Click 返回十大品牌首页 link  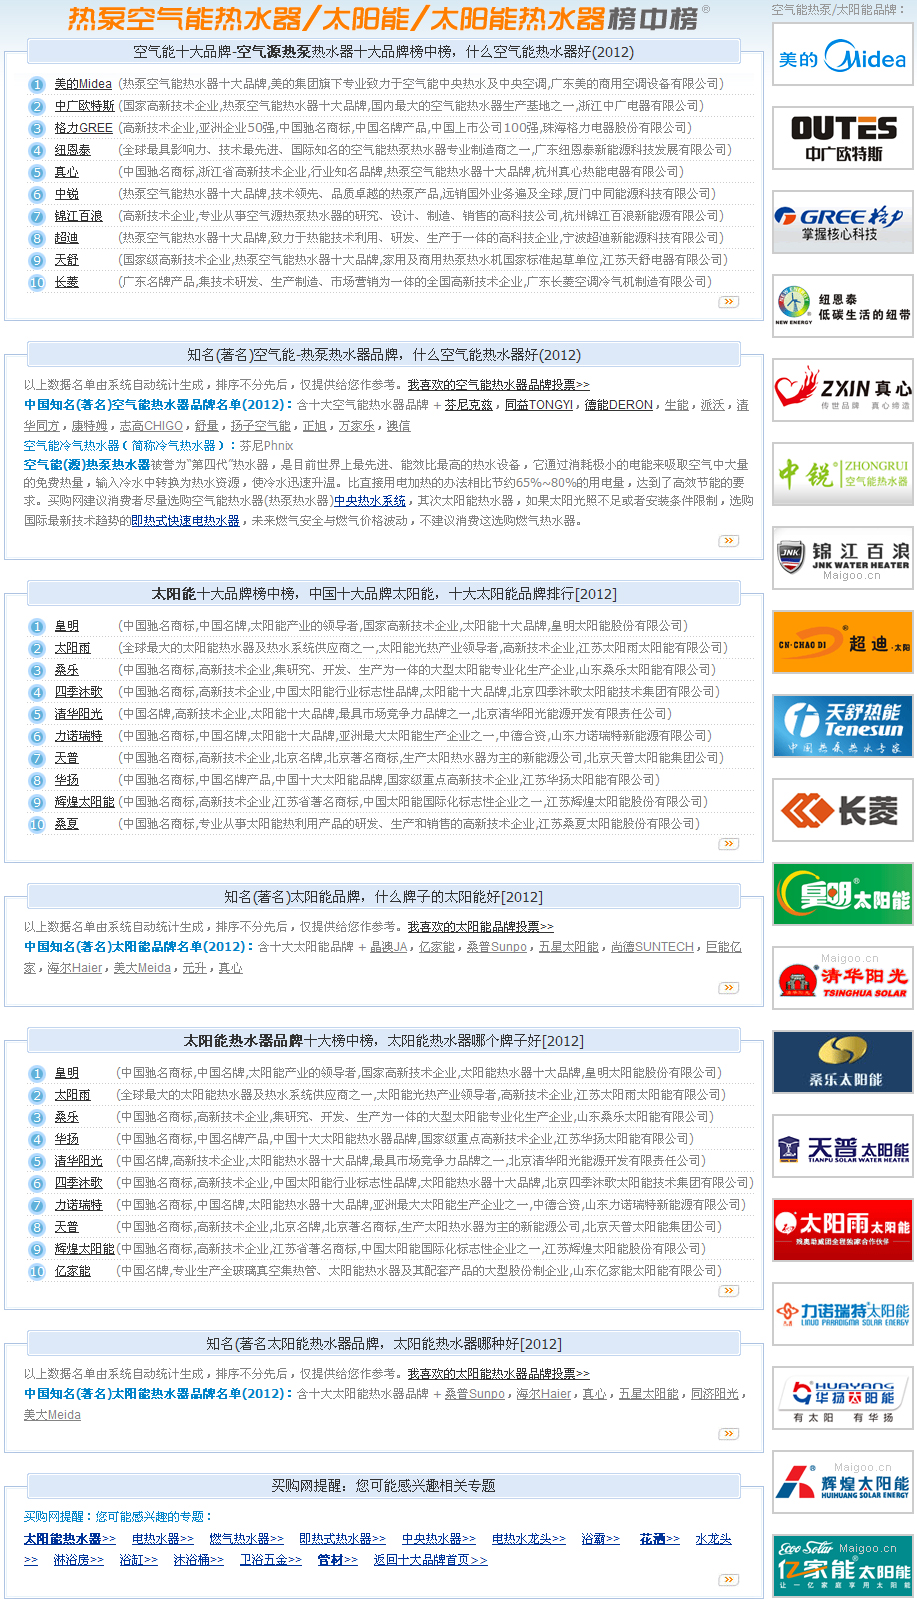pos(430,1560)
